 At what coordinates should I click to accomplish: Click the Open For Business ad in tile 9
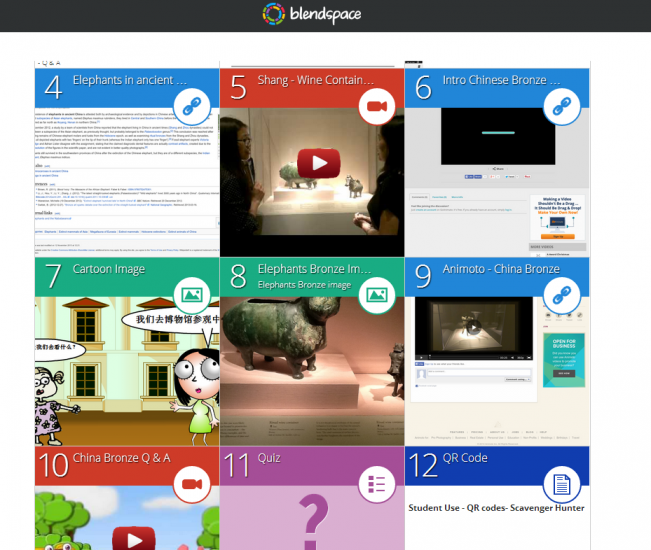coord(564,360)
